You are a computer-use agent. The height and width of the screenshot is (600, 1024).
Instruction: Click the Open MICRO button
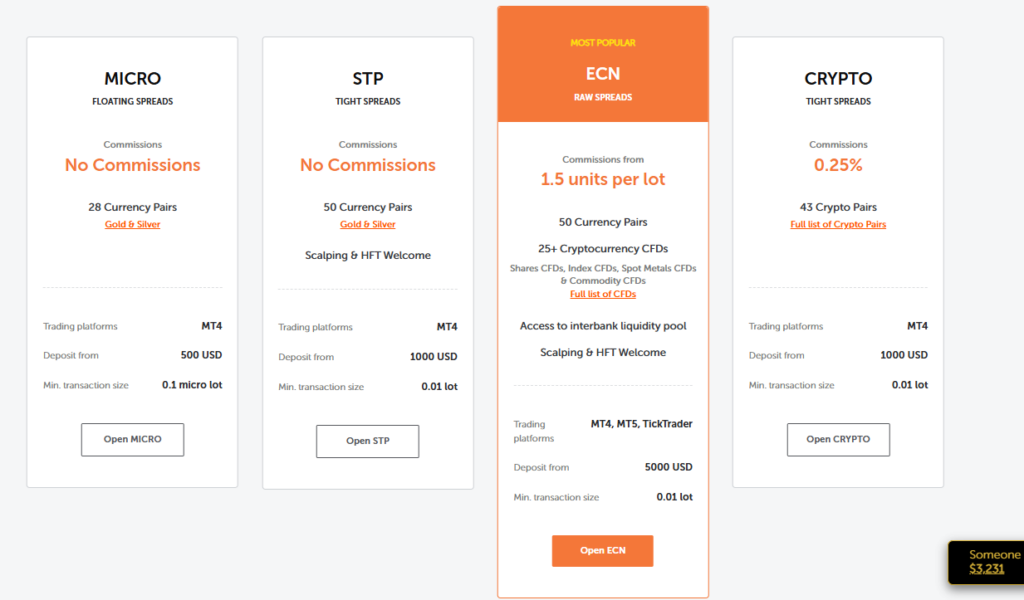[x=132, y=440]
